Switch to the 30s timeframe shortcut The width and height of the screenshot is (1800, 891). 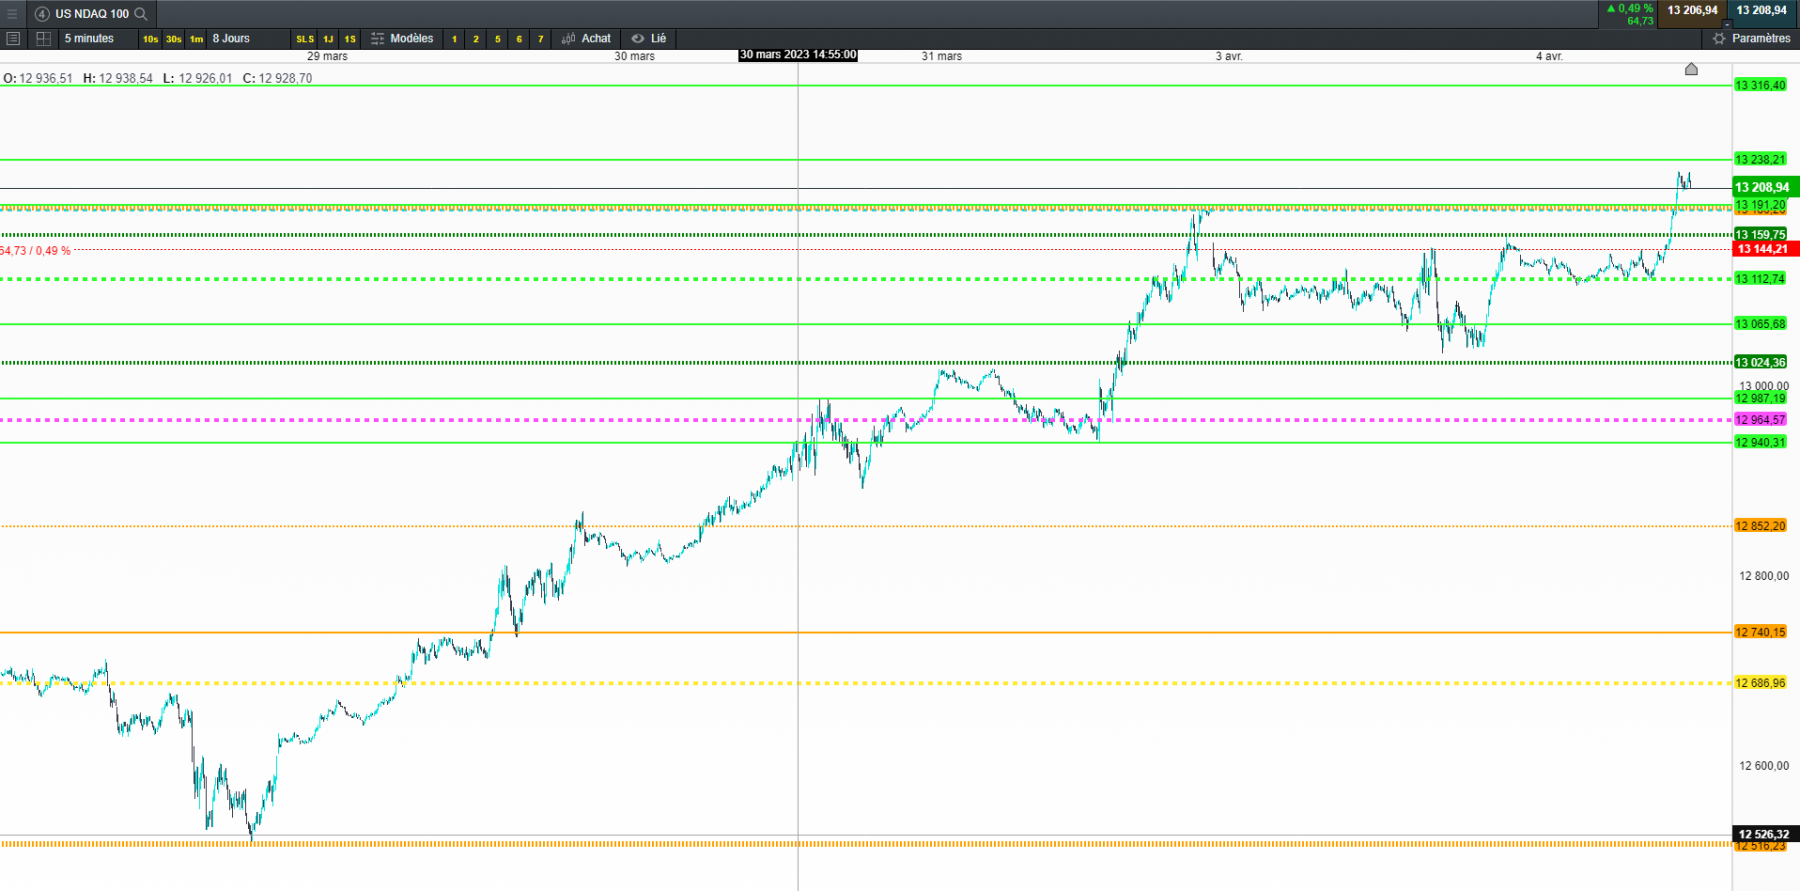click(174, 39)
